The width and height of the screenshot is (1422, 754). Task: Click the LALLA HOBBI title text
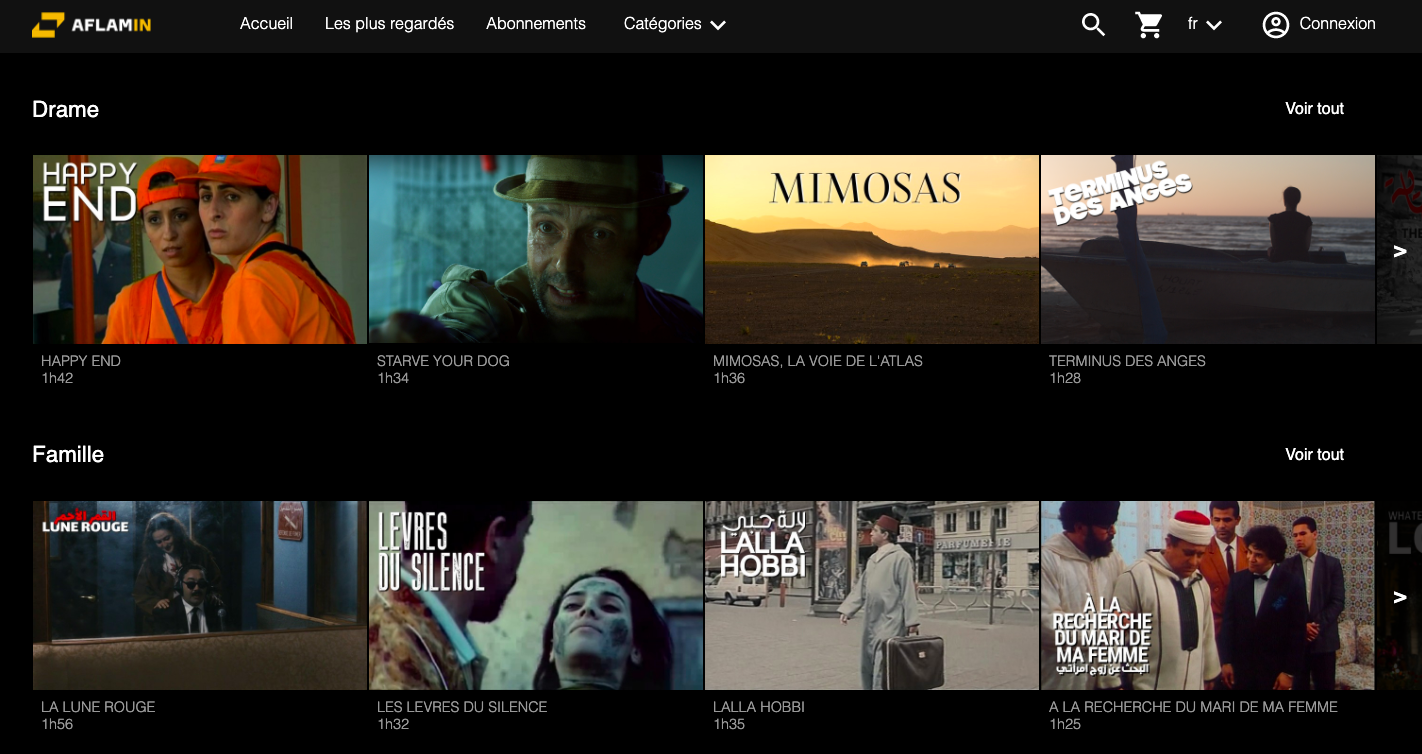click(x=759, y=707)
